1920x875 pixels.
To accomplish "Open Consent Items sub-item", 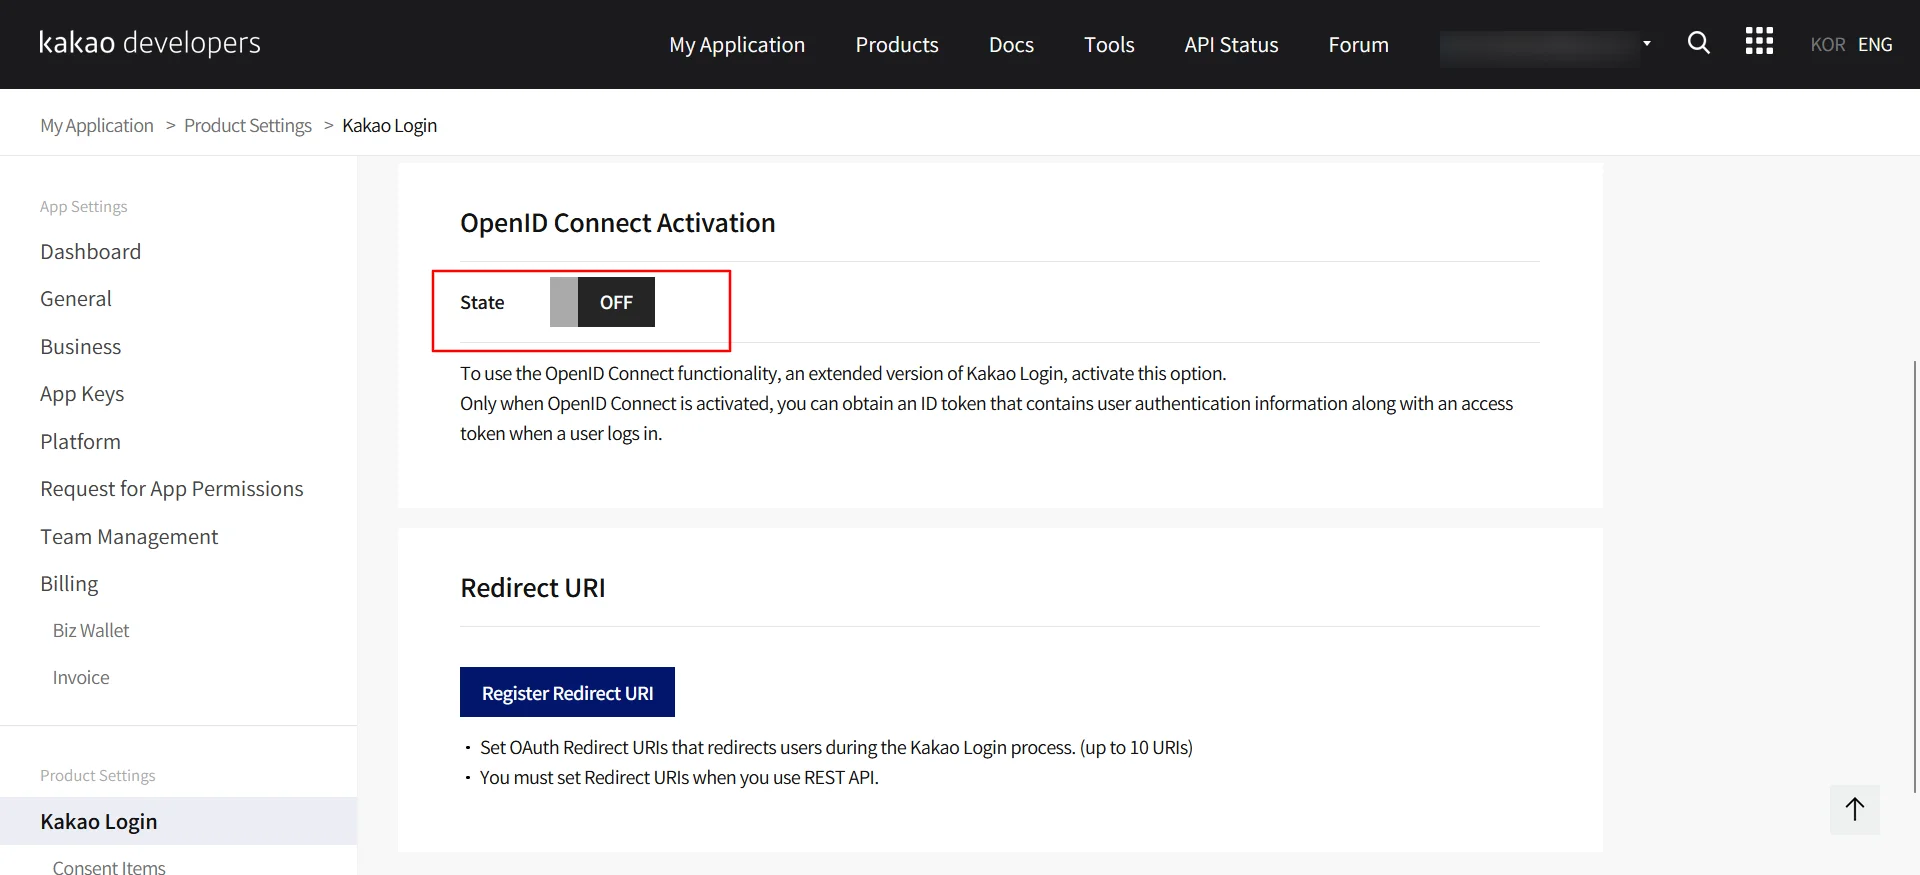I will click(x=109, y=867).
